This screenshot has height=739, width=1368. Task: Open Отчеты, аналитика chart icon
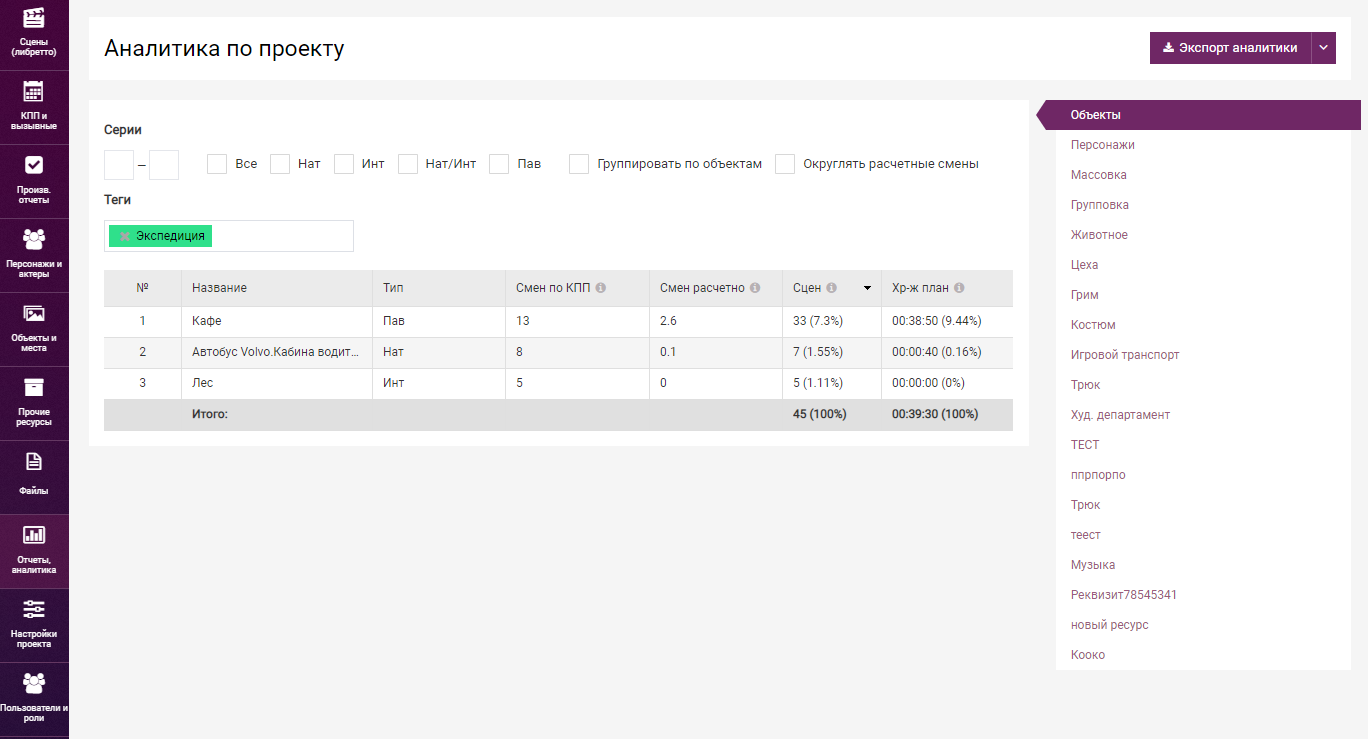click(x=34, y=535)
